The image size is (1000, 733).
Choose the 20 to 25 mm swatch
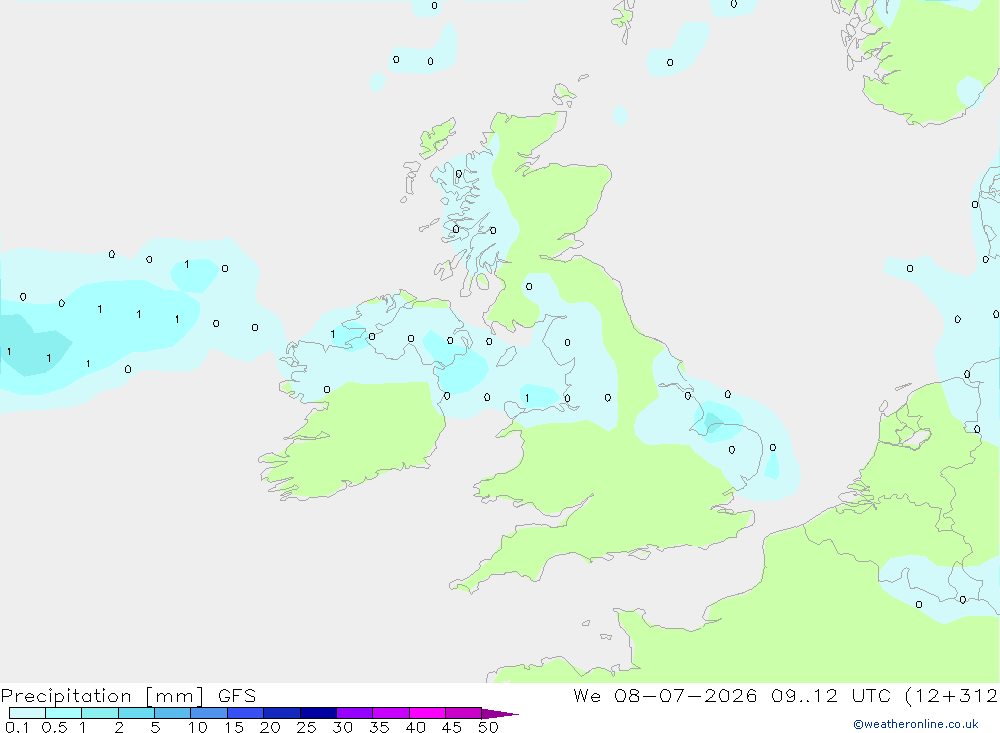coord(282,713)
